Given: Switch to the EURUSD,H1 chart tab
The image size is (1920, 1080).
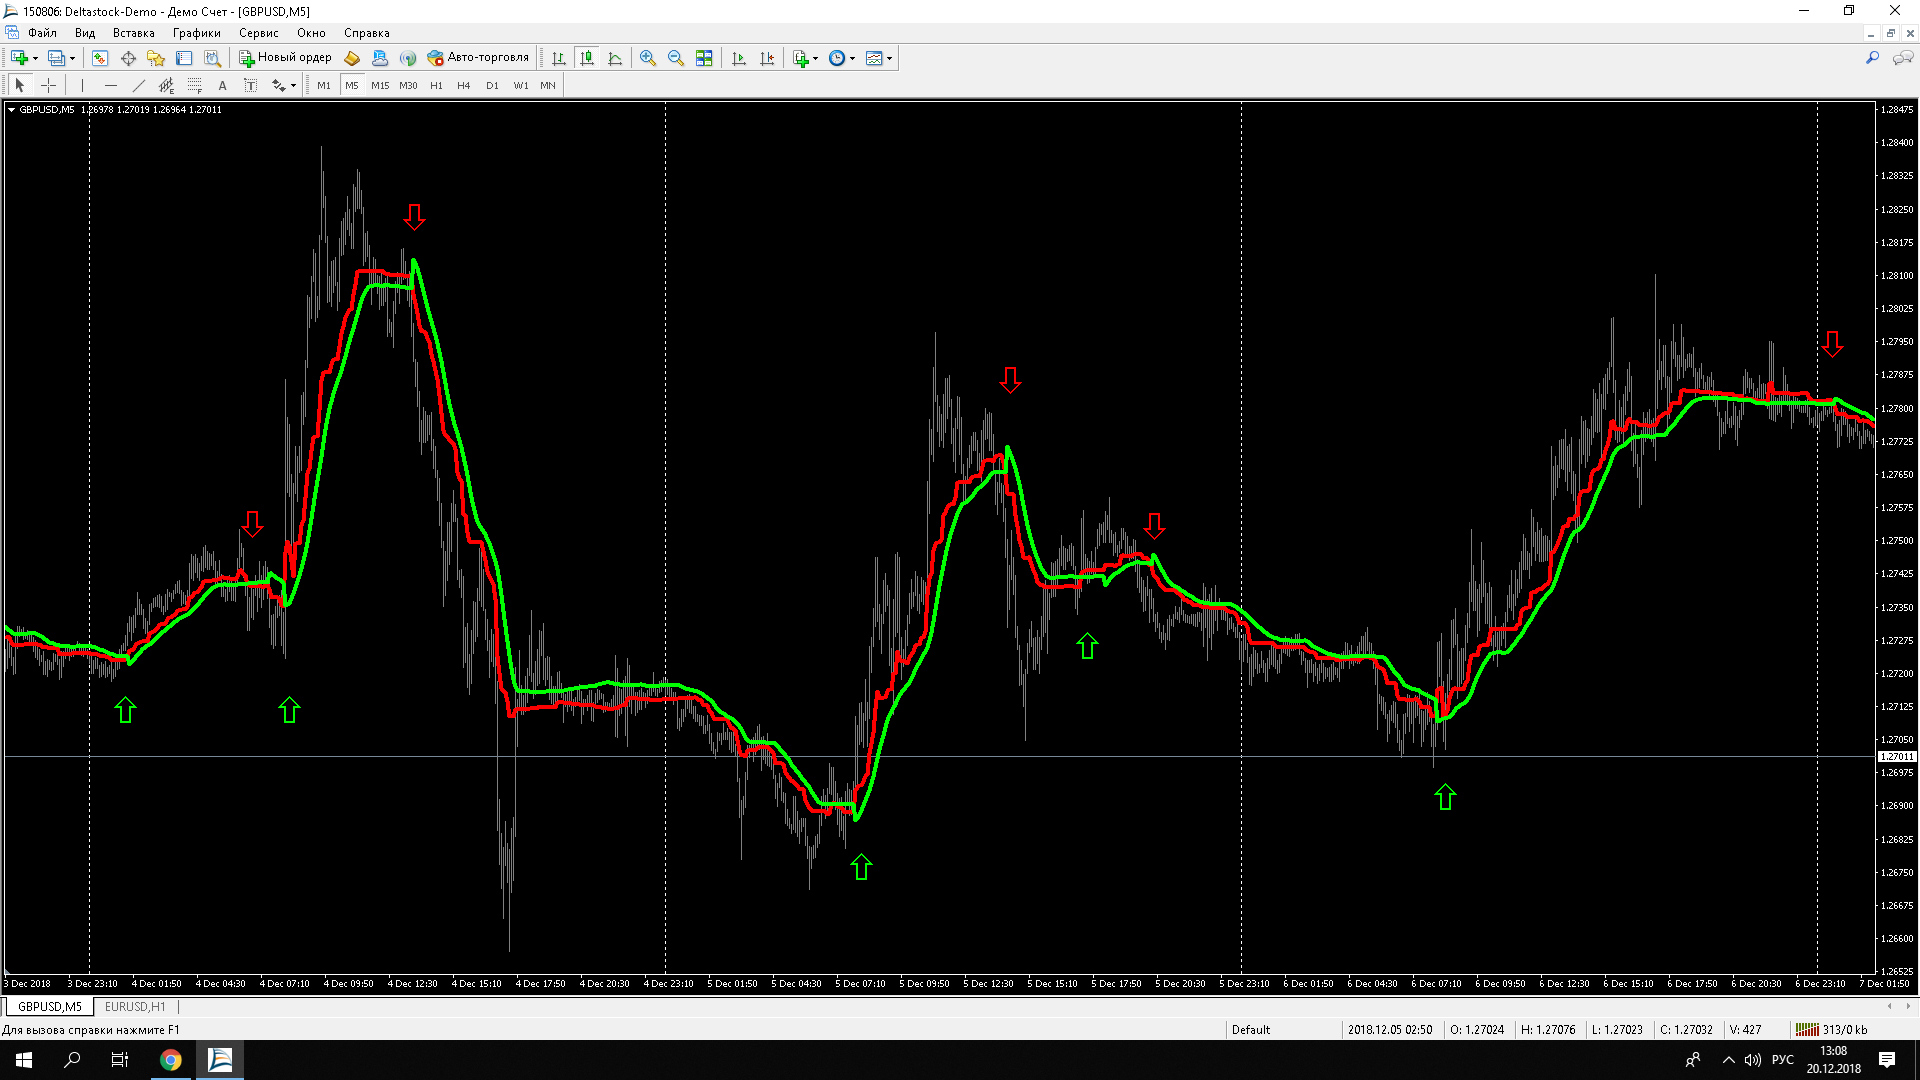Looking at the screenshot, I should 135,1007.
